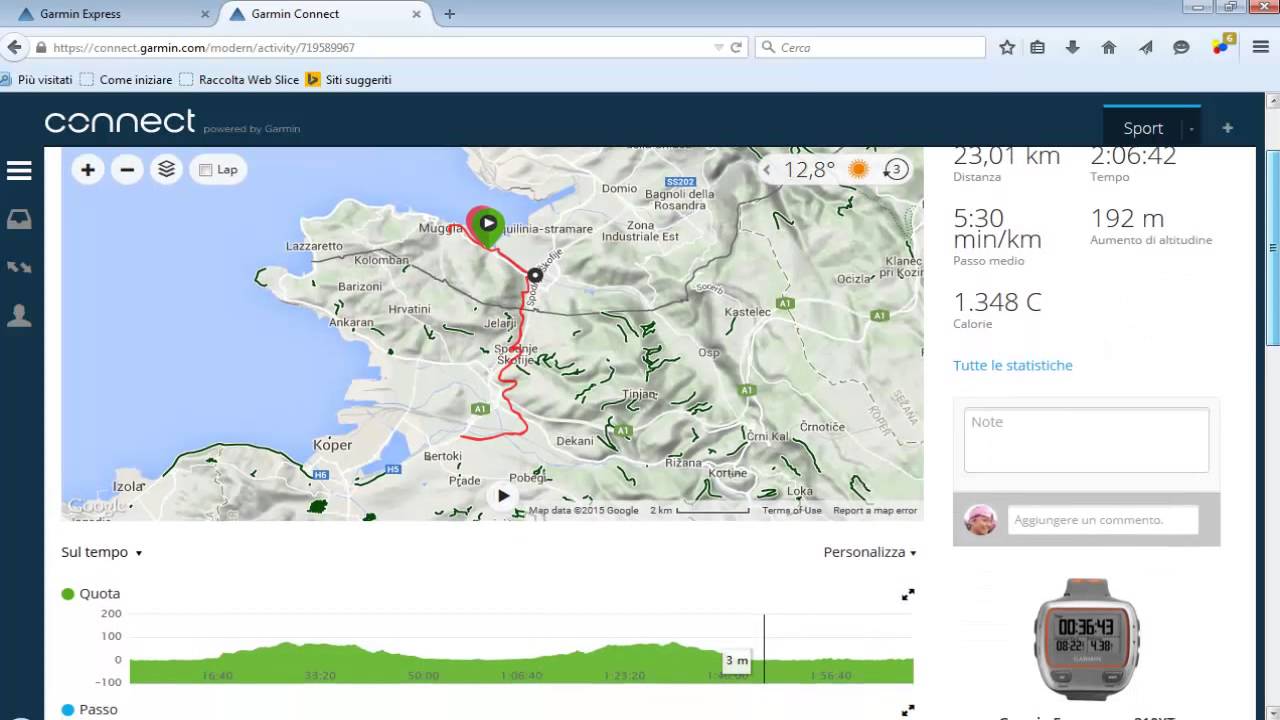Click the sync arrows icon in sidebar

click(19, 267)
